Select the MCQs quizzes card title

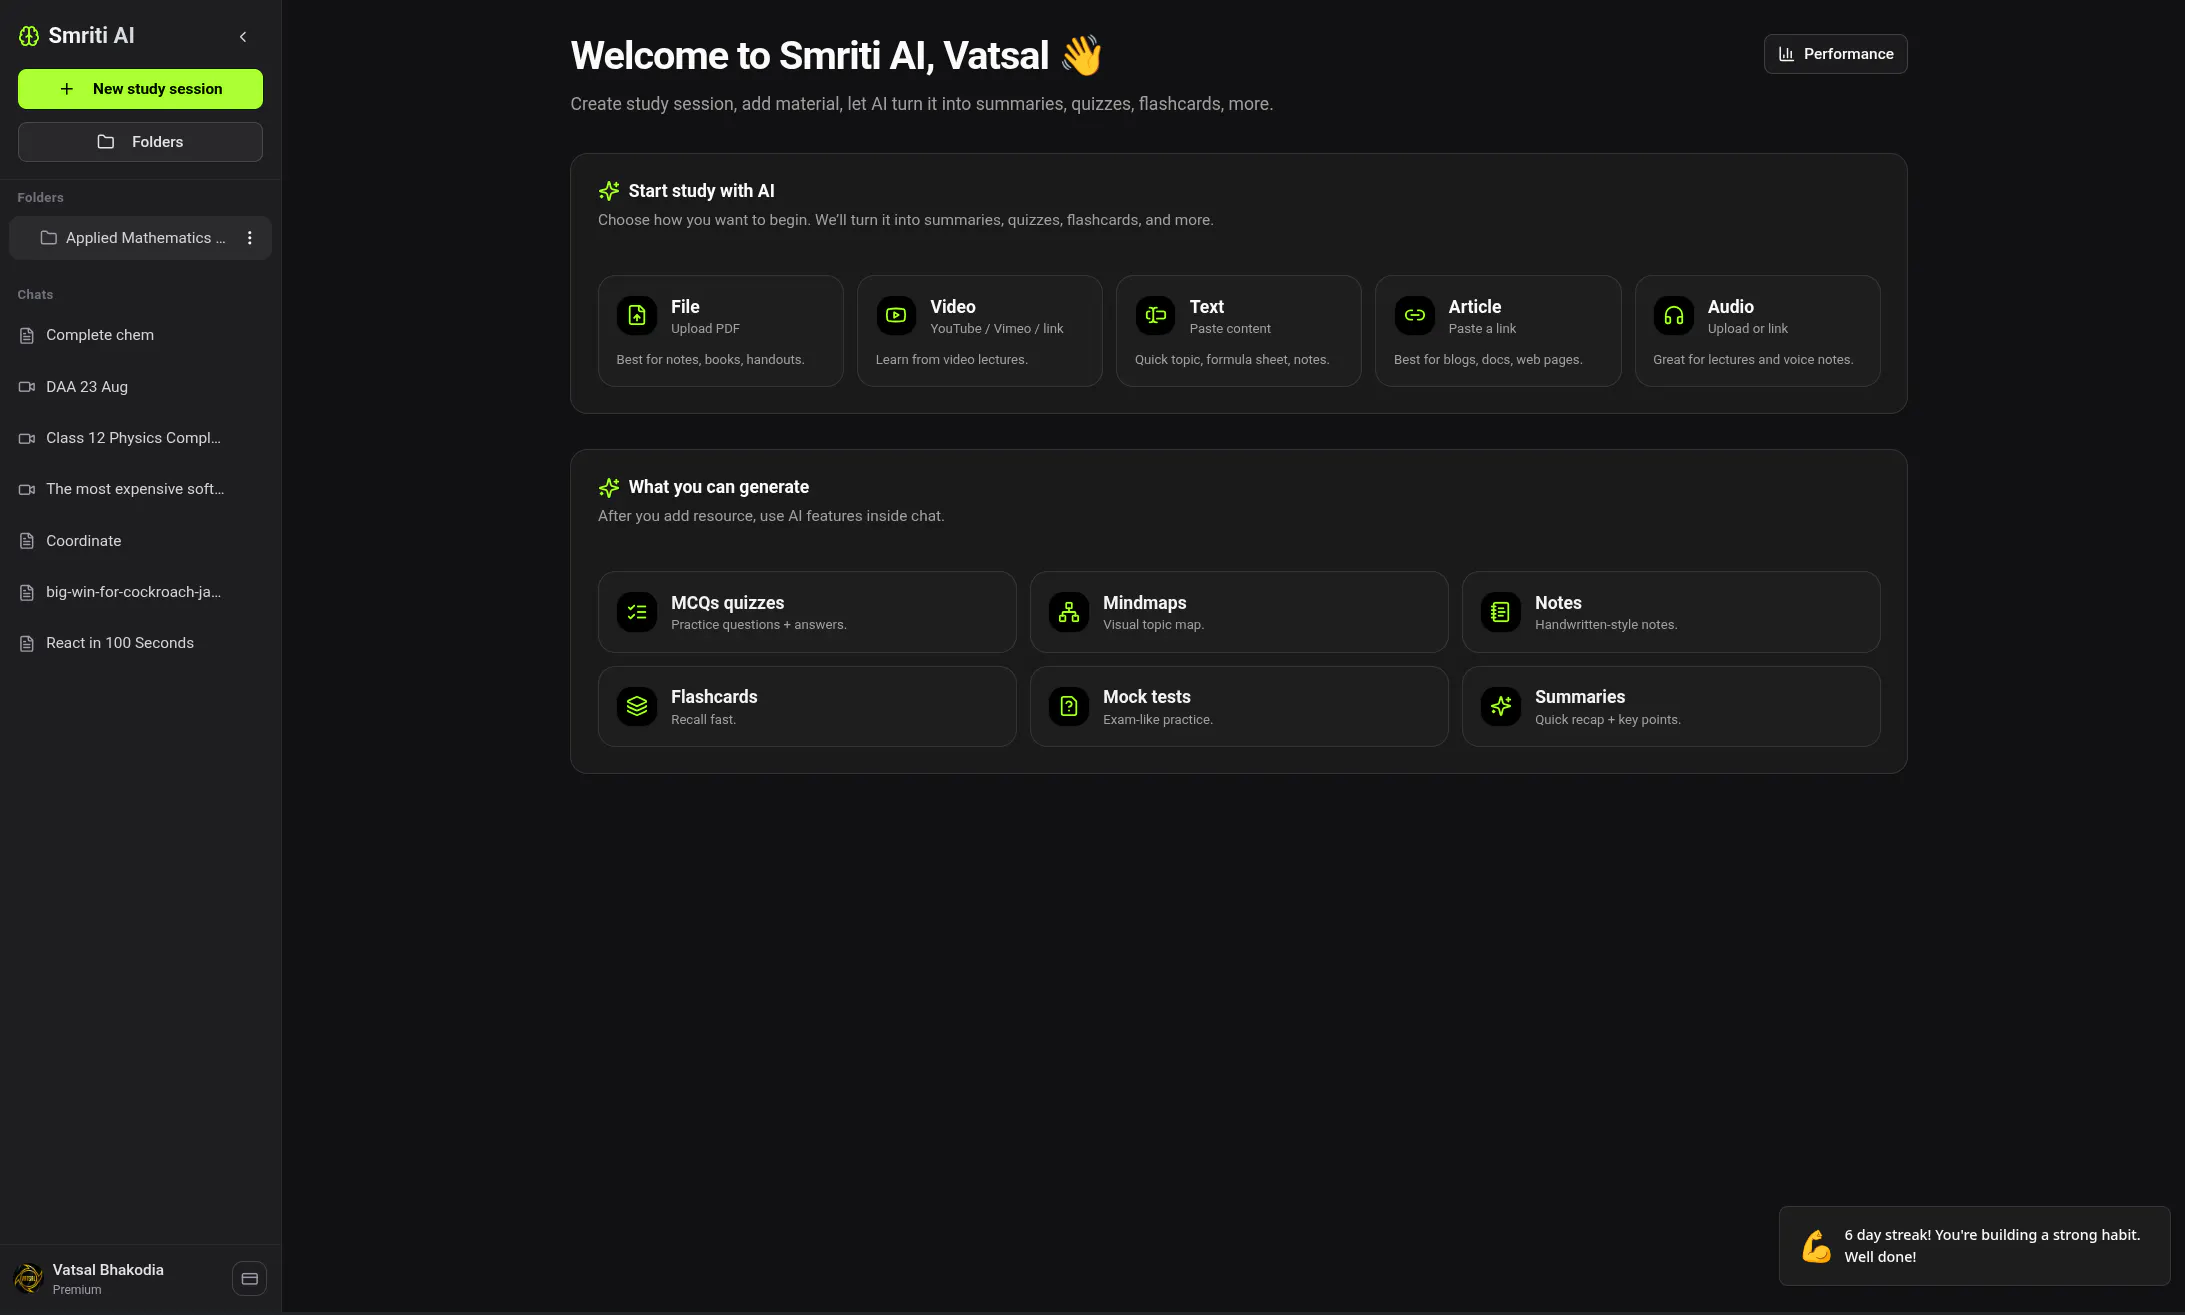[727, 603]
